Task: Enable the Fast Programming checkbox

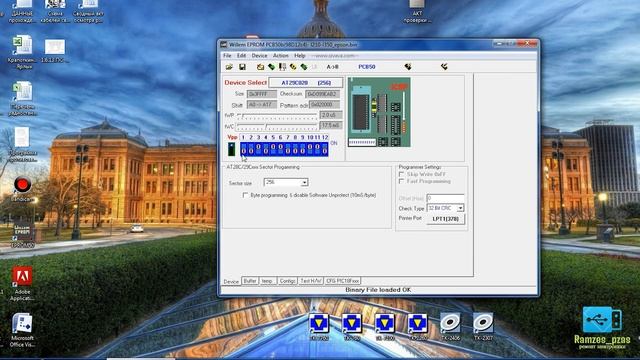Action: click(401, 181)
